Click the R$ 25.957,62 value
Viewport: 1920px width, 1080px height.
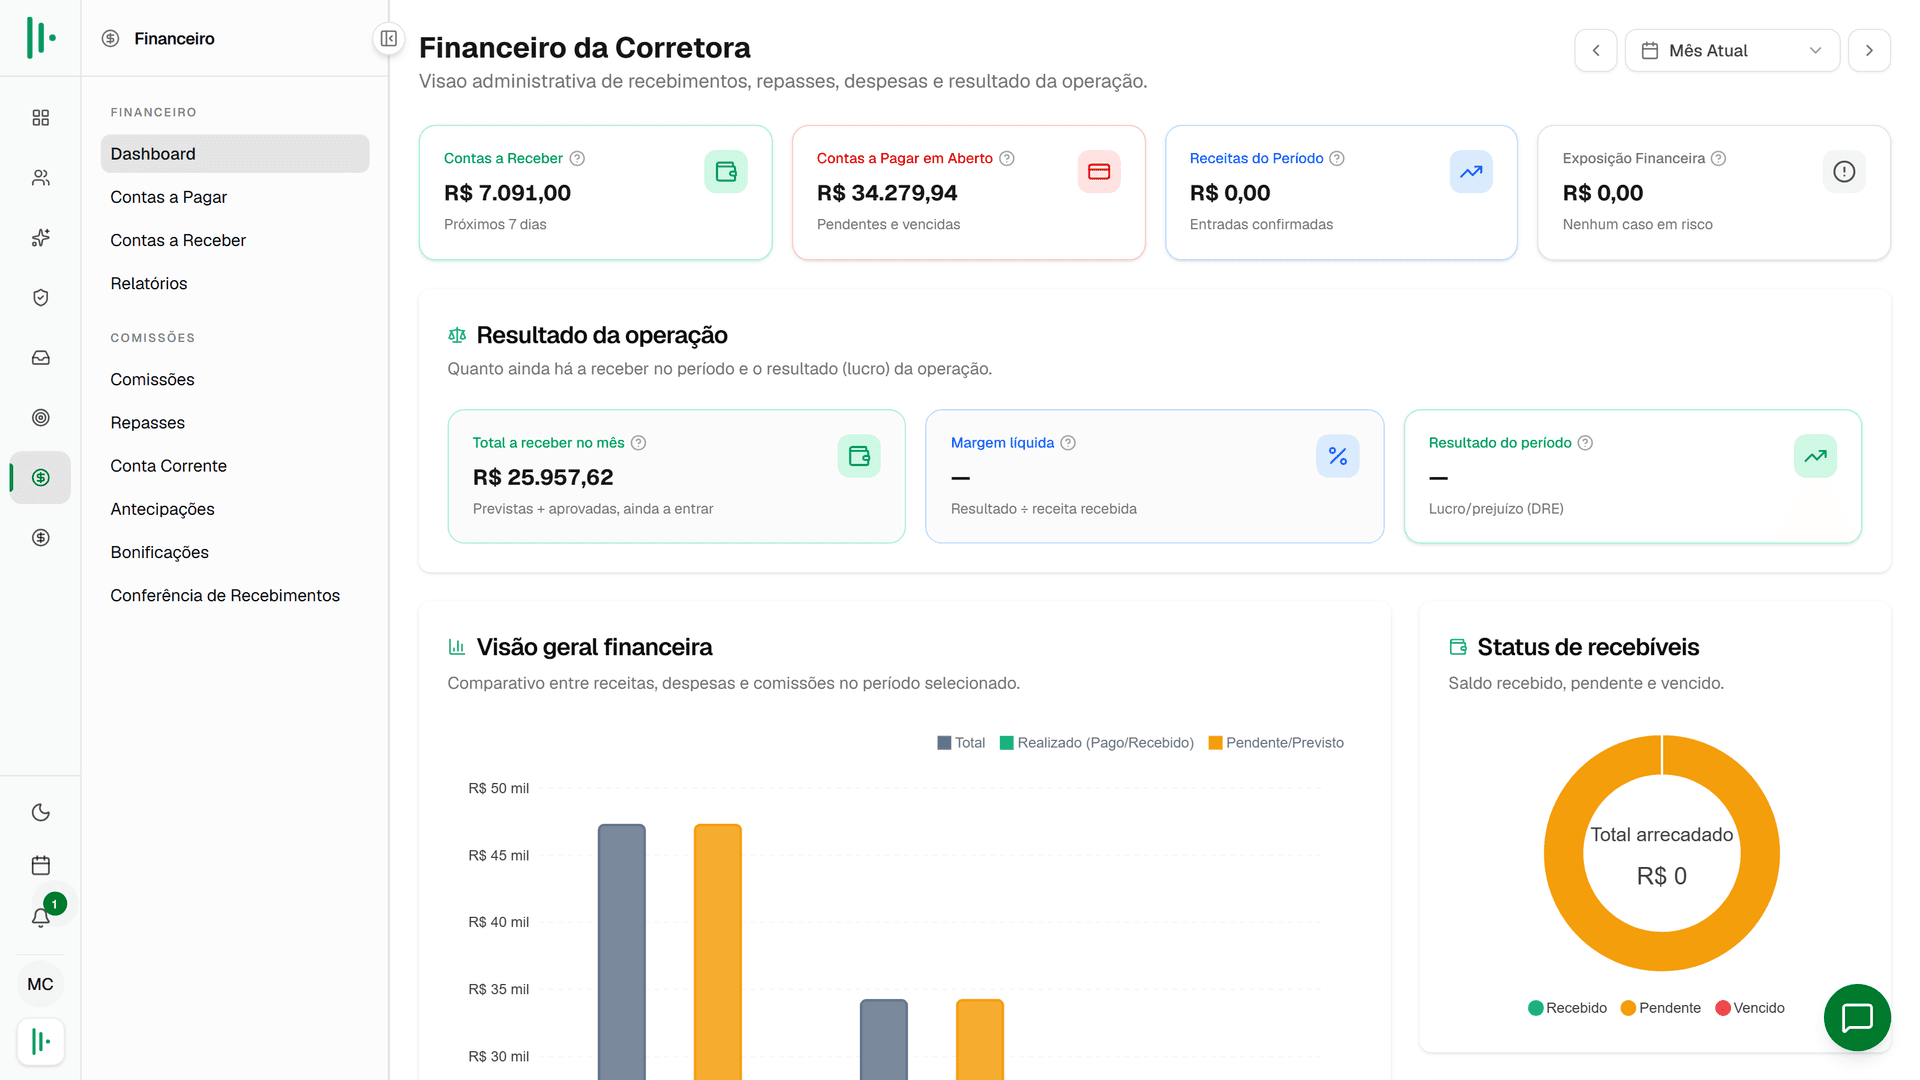coord(543,478)
